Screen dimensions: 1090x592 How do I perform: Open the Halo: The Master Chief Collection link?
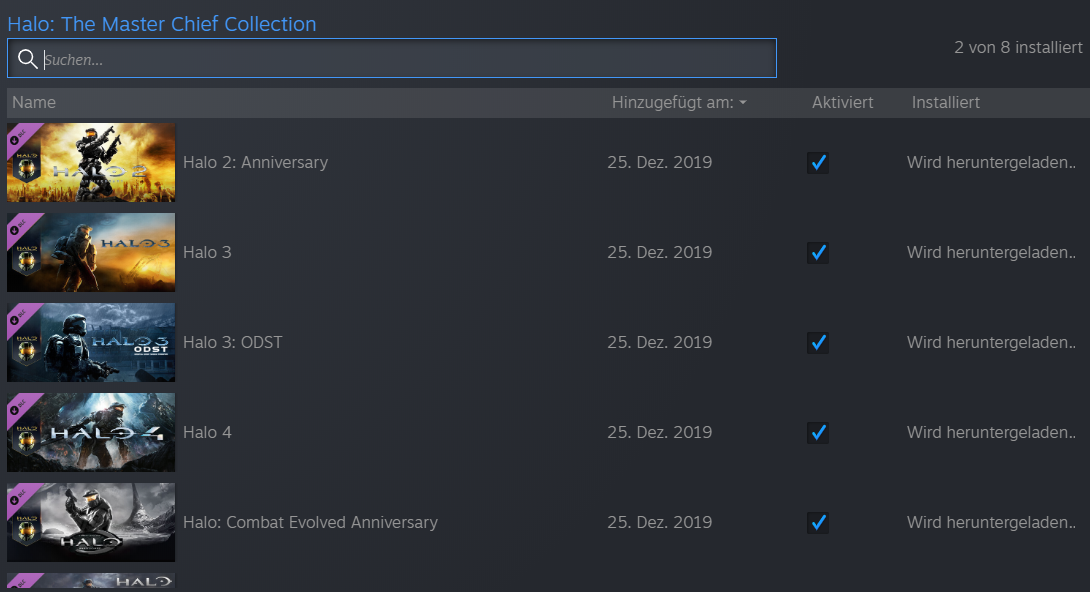162,24
